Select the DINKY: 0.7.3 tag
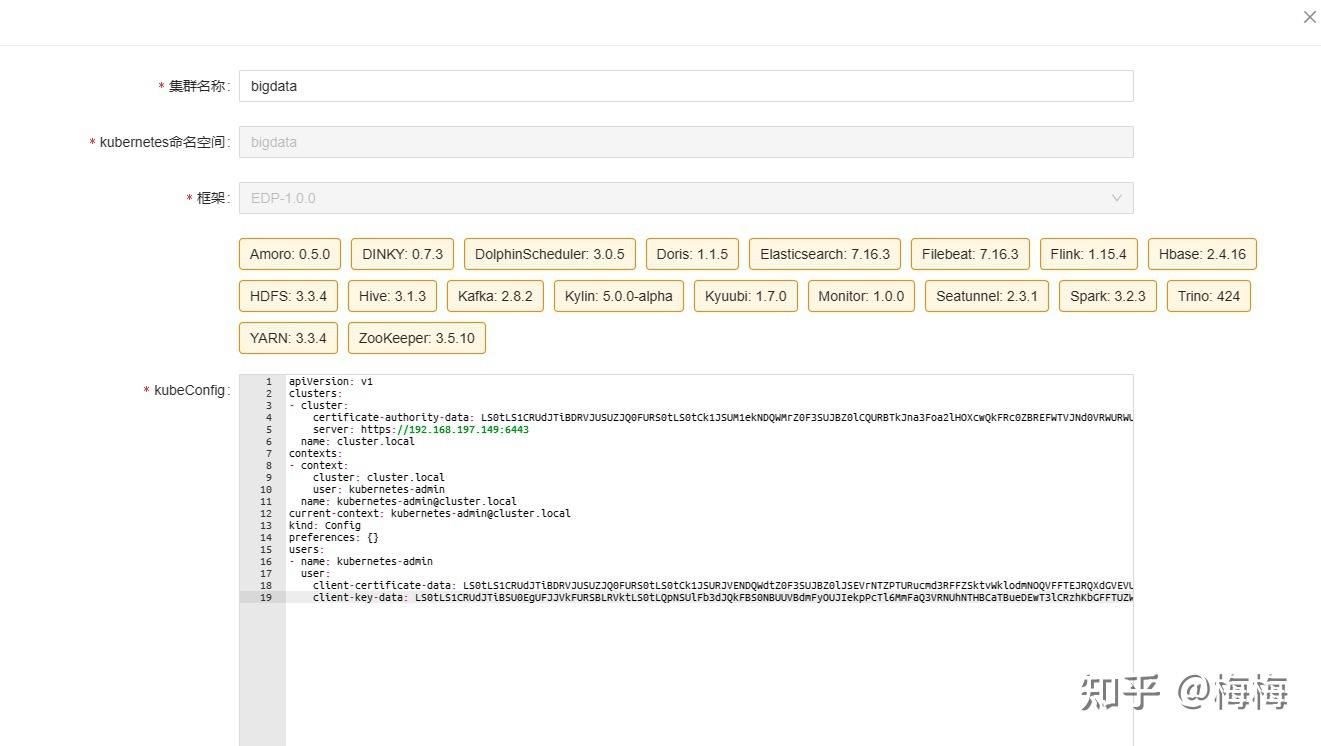 (x=402, y=254)
